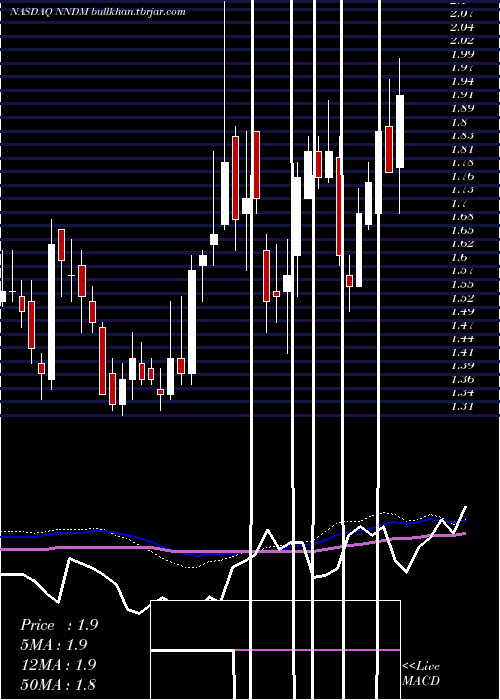Click the 1.97 price level label
The height and width of the screenshot is (700, 500).
(462, 67)
